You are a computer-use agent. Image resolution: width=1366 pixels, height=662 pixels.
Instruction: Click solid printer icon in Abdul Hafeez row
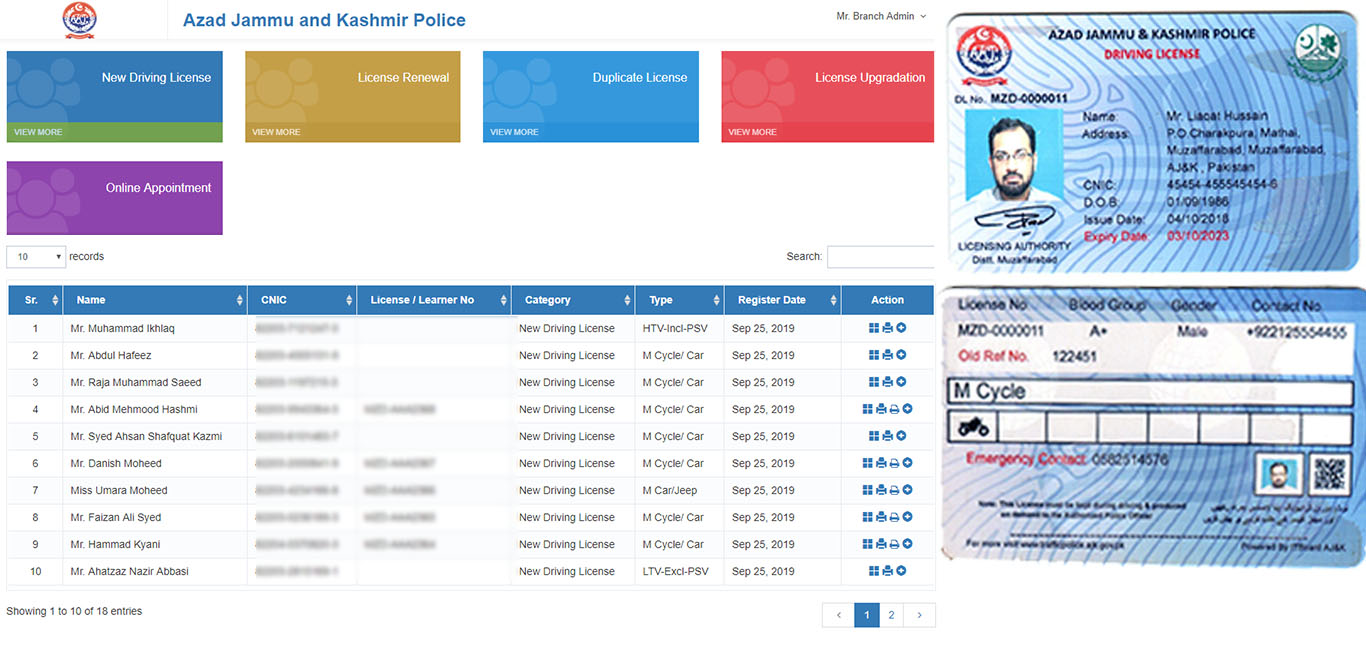point(887,355)
